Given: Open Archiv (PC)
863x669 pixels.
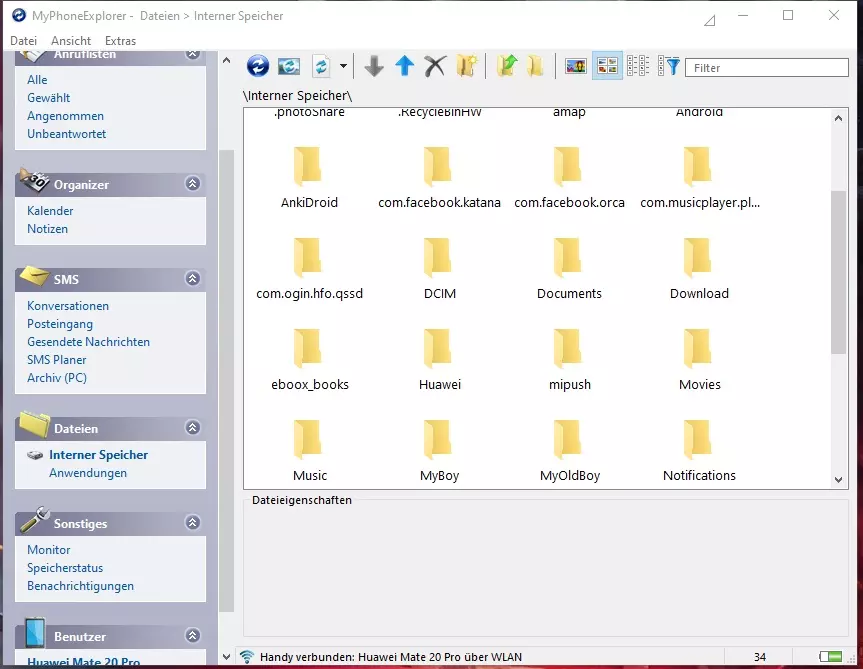Looking at the screenshot, I should (x=57, y=378).
